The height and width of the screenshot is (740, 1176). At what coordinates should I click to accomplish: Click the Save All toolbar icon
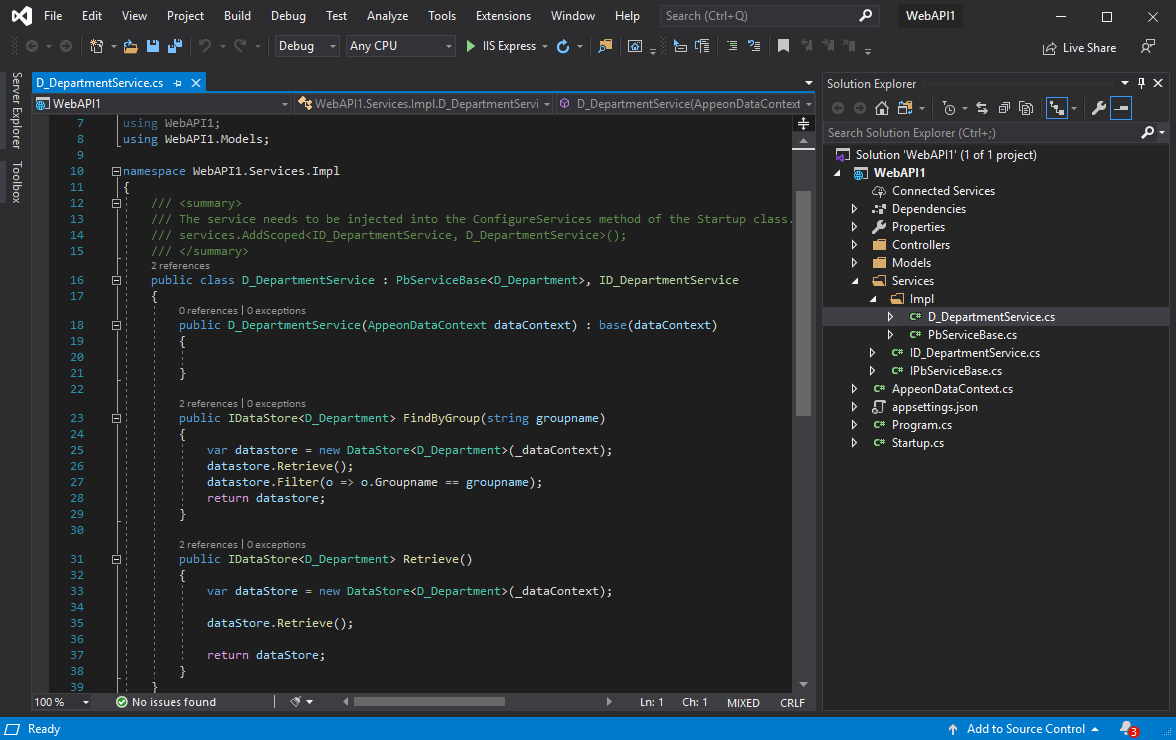pos(174,46)
